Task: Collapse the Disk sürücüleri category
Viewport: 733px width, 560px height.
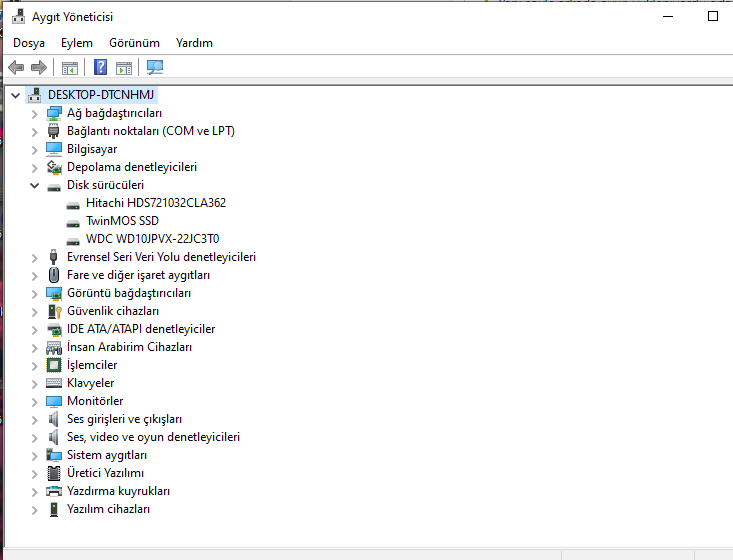Action: 35,186
